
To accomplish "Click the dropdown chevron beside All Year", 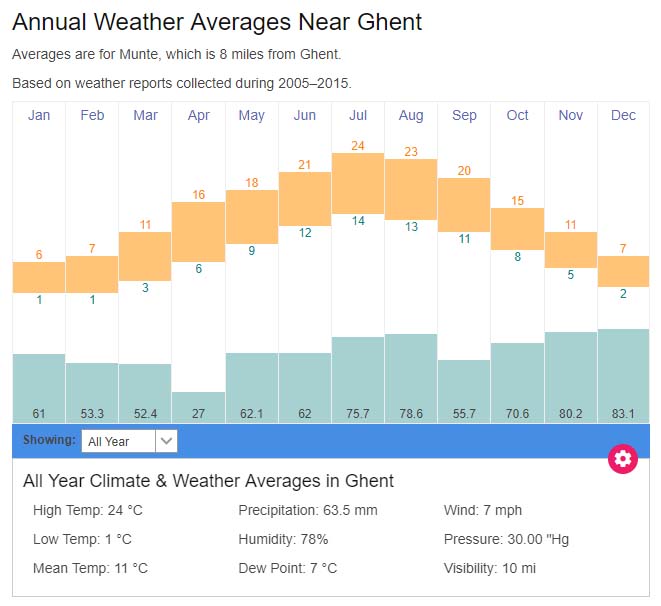I will [167, 441].
